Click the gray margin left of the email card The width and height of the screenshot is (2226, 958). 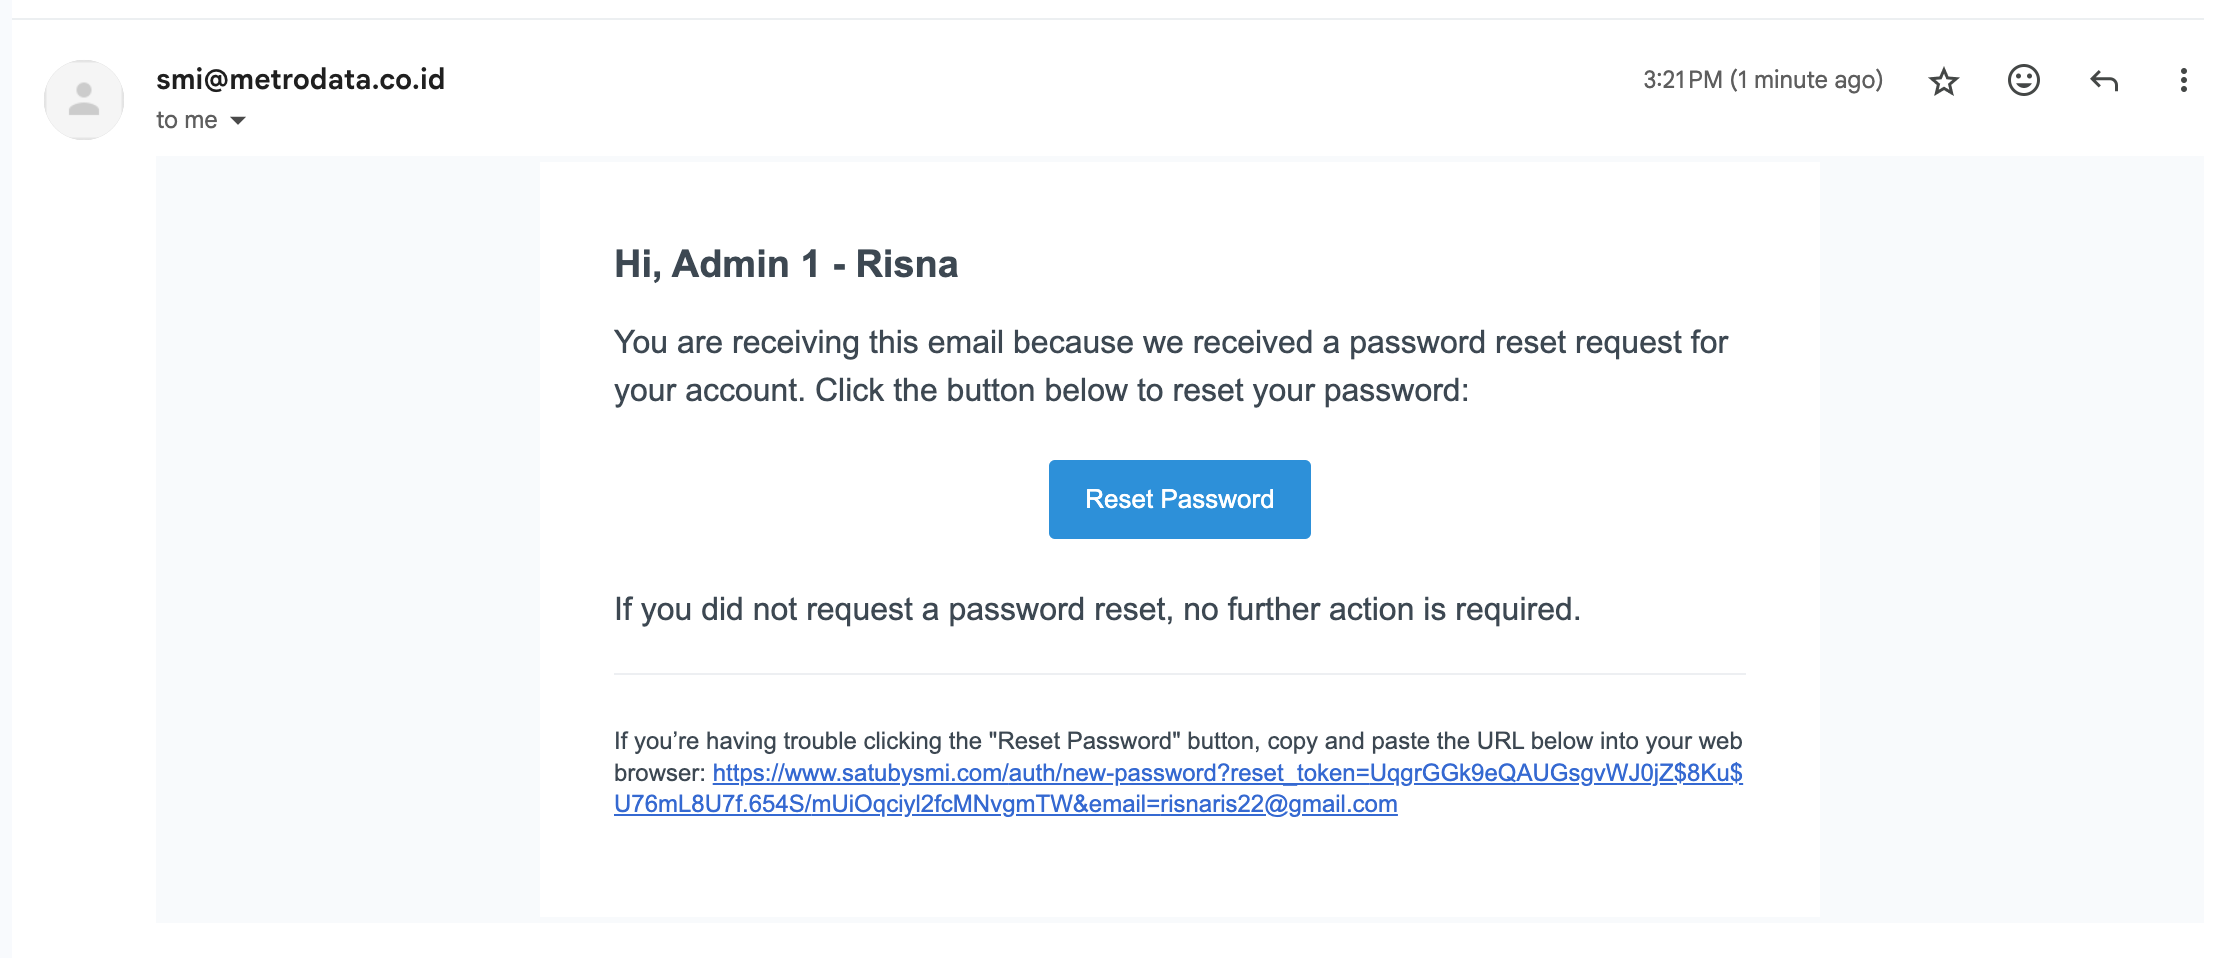pos(347,540)
